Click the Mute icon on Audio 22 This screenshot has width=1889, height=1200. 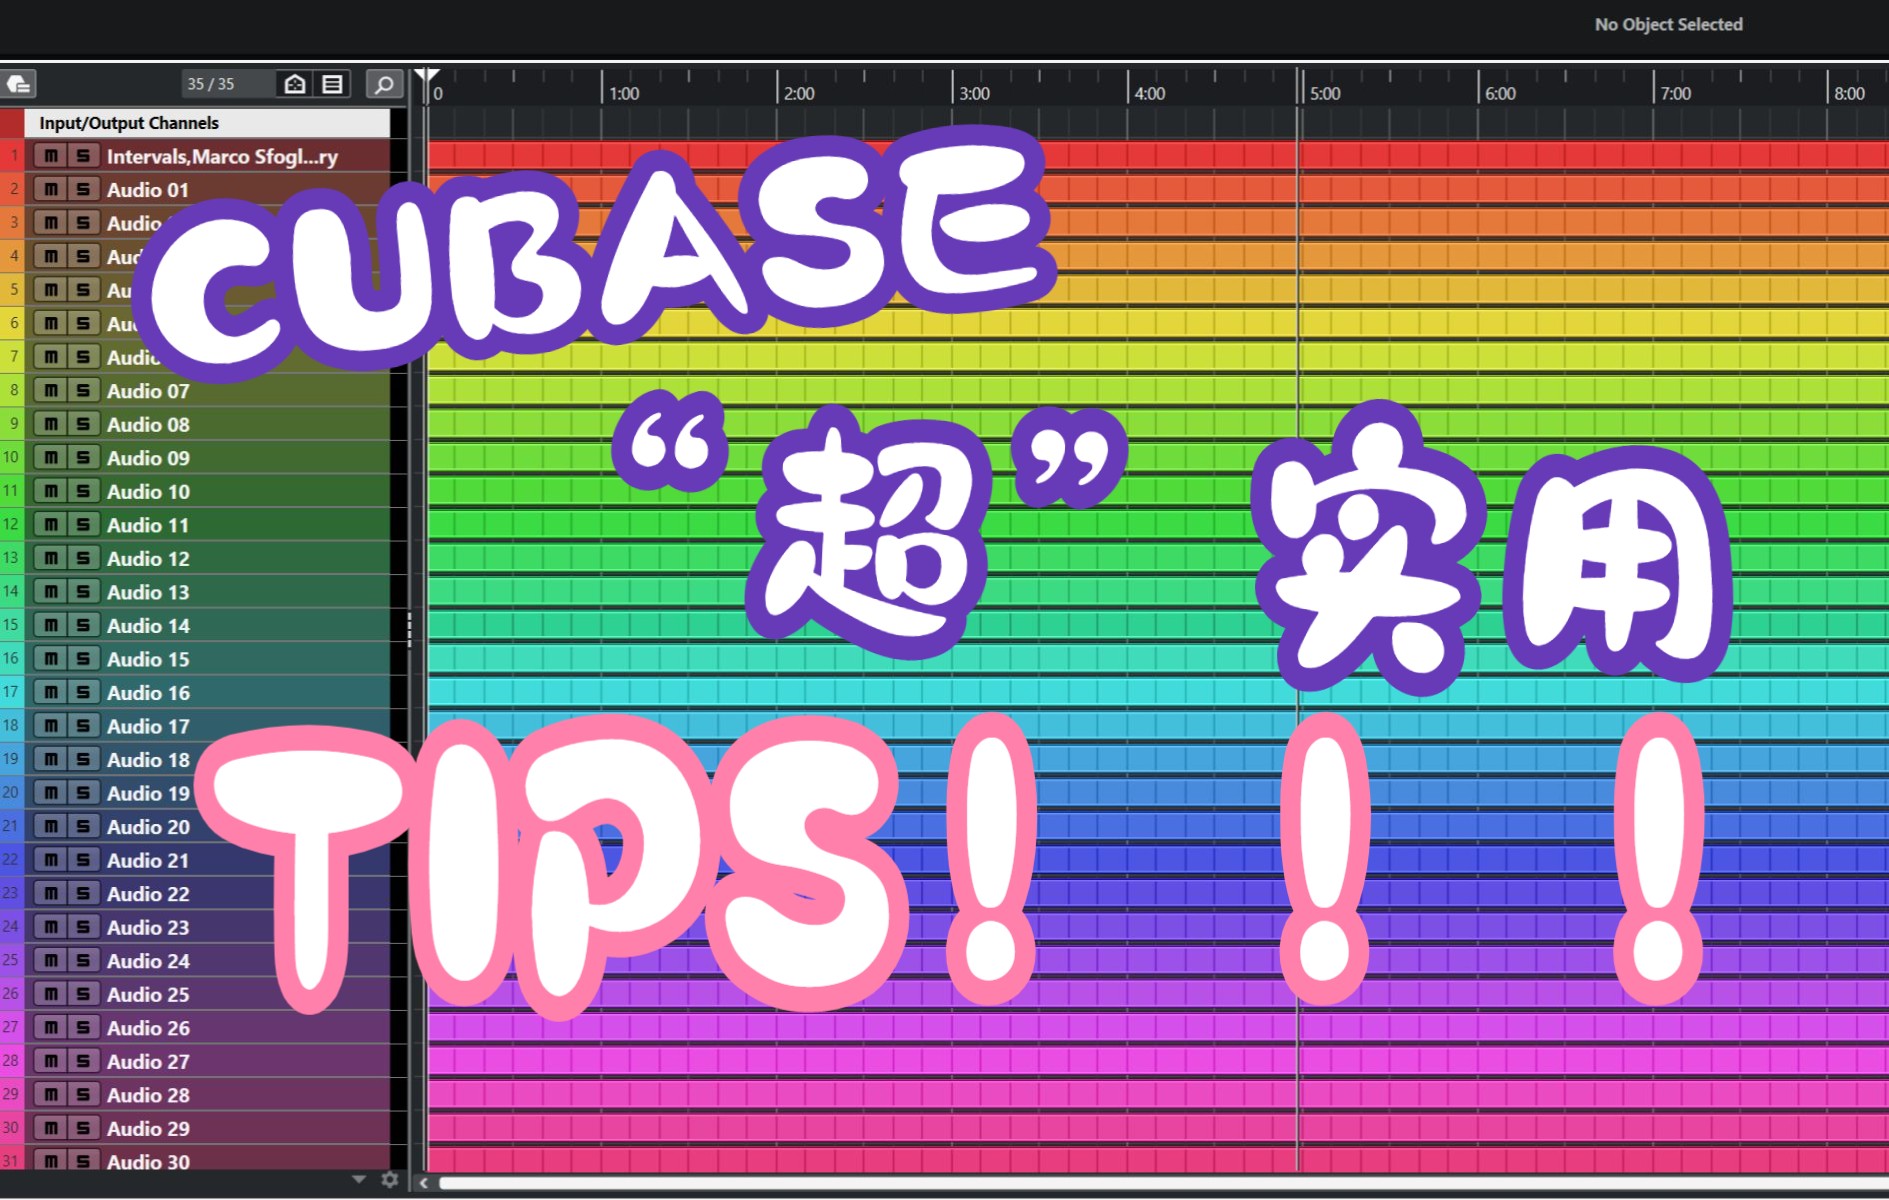click(50, 893)
